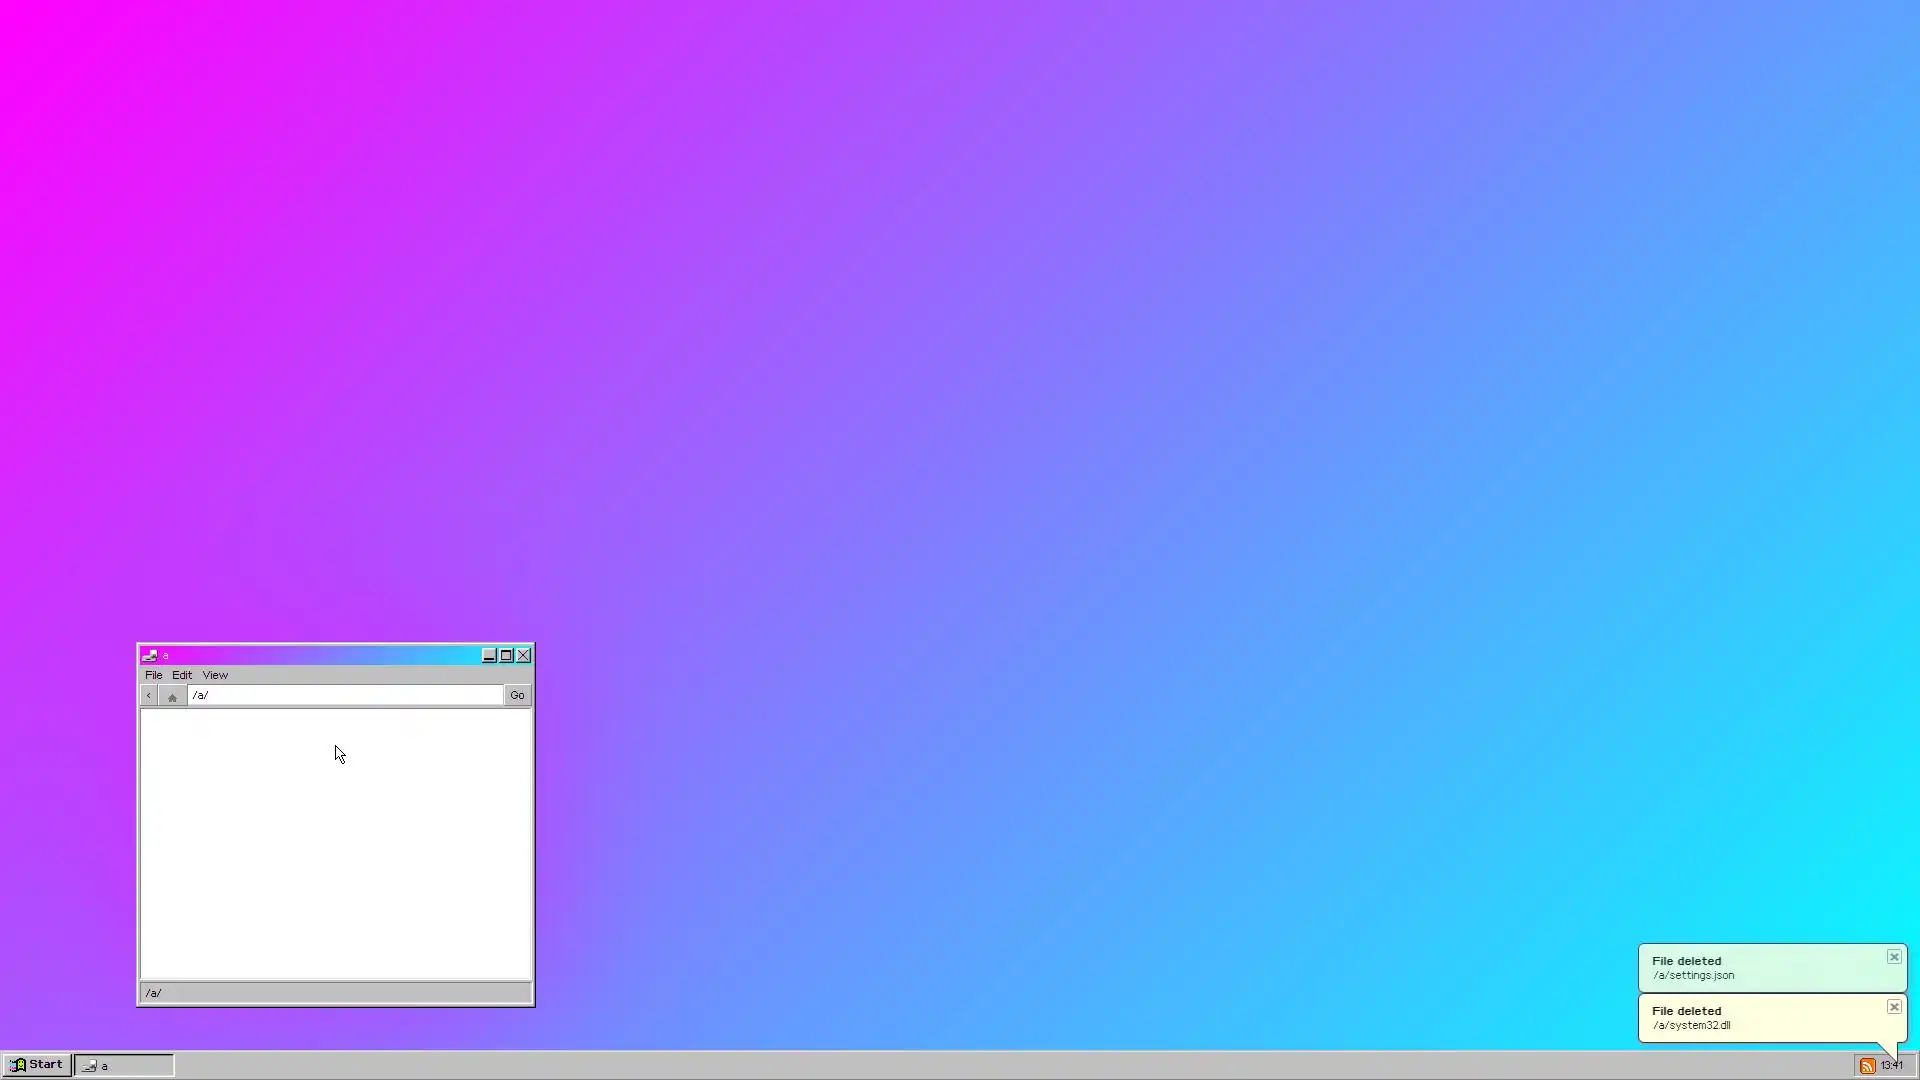Click the file manager title bar icon
The width and height of the screenshot is (1920, 1080).
coord(150,656)
